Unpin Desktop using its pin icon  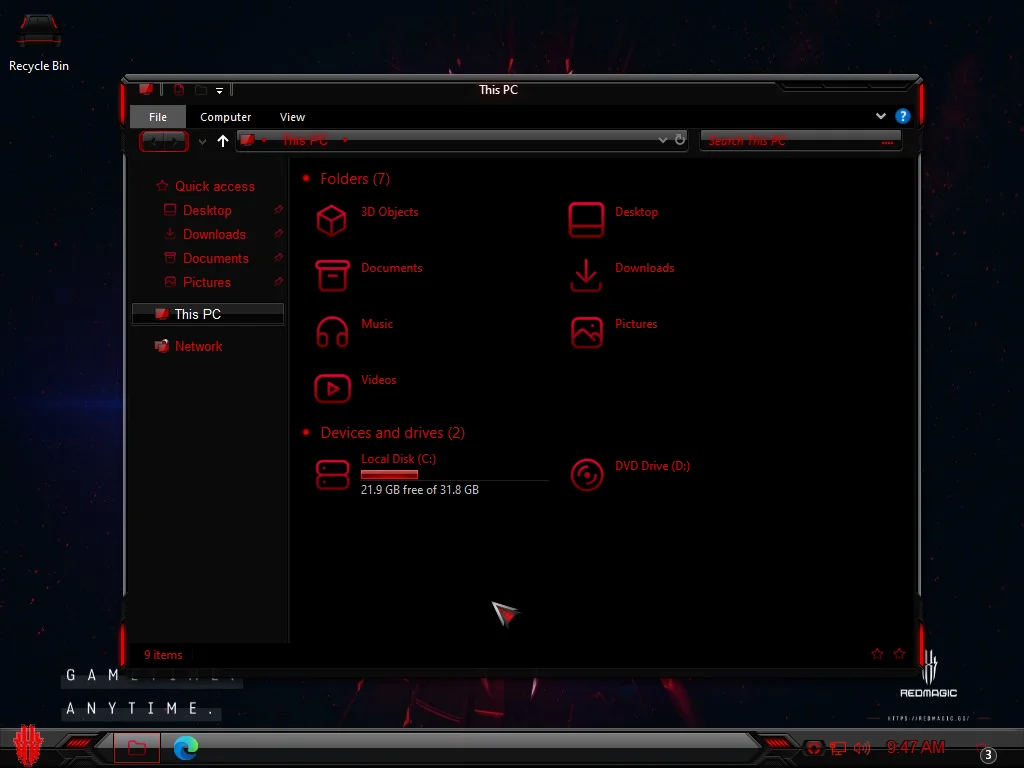[x=278, y=210]
